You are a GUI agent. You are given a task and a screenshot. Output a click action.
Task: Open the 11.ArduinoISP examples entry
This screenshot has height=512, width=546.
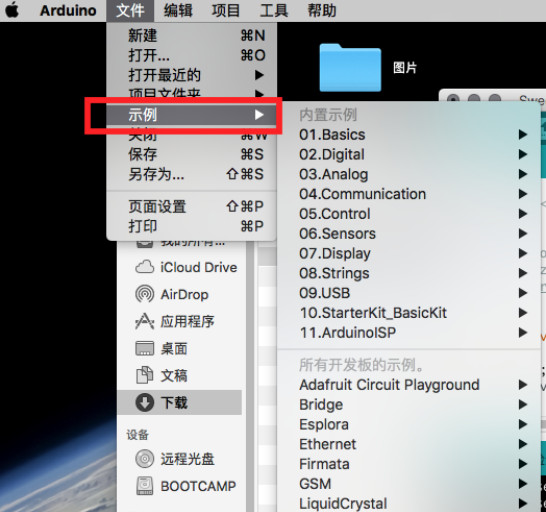(408, 333)
